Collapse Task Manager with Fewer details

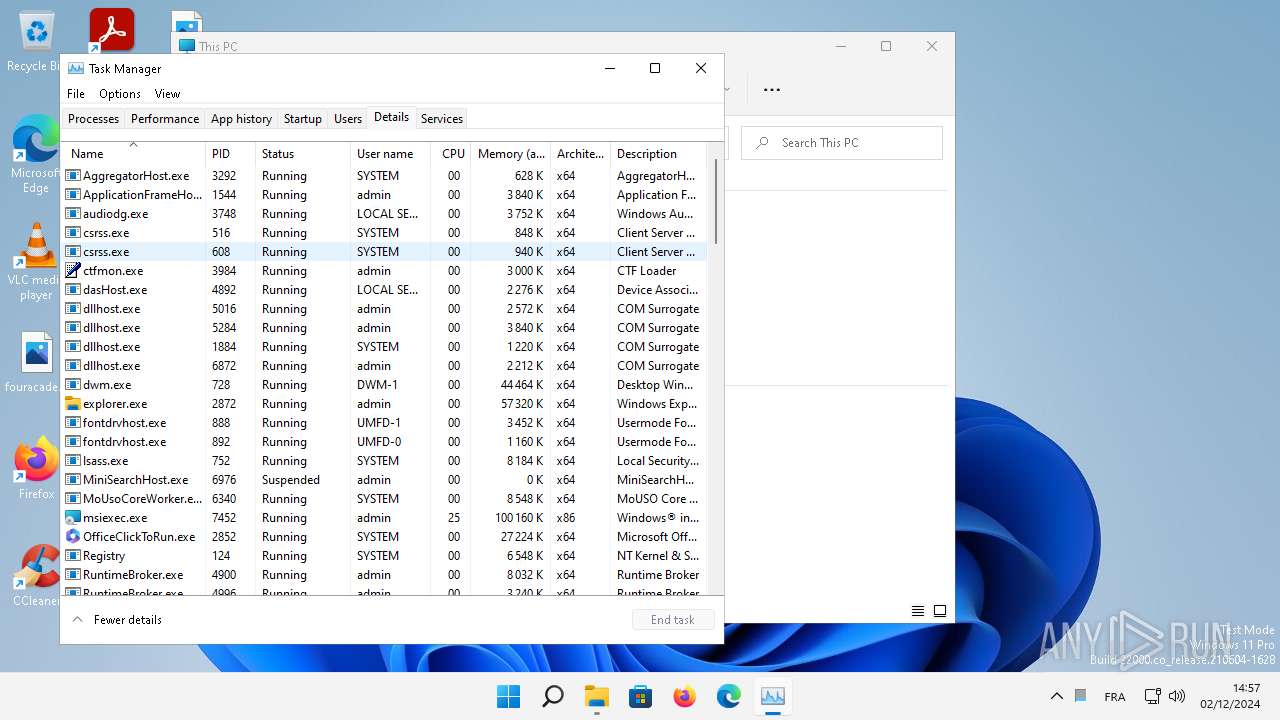(x=117, y=620)
